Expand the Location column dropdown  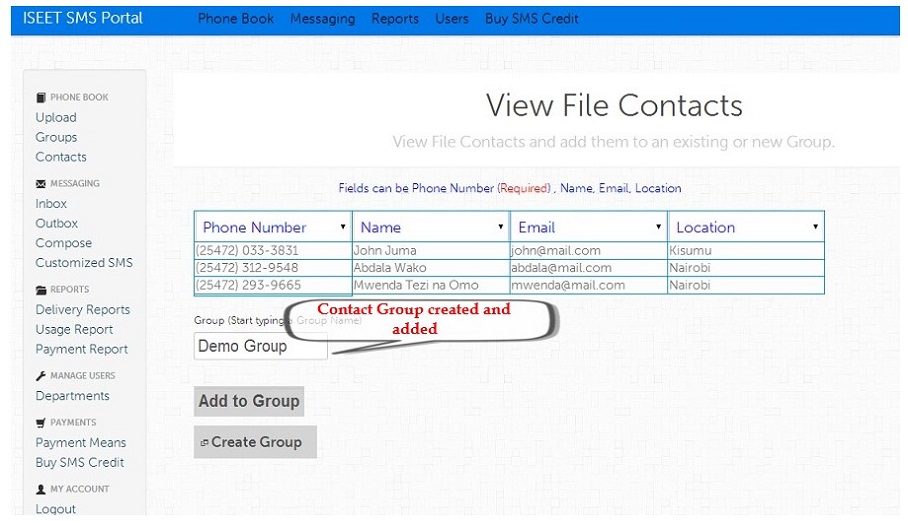click(815, 227)
